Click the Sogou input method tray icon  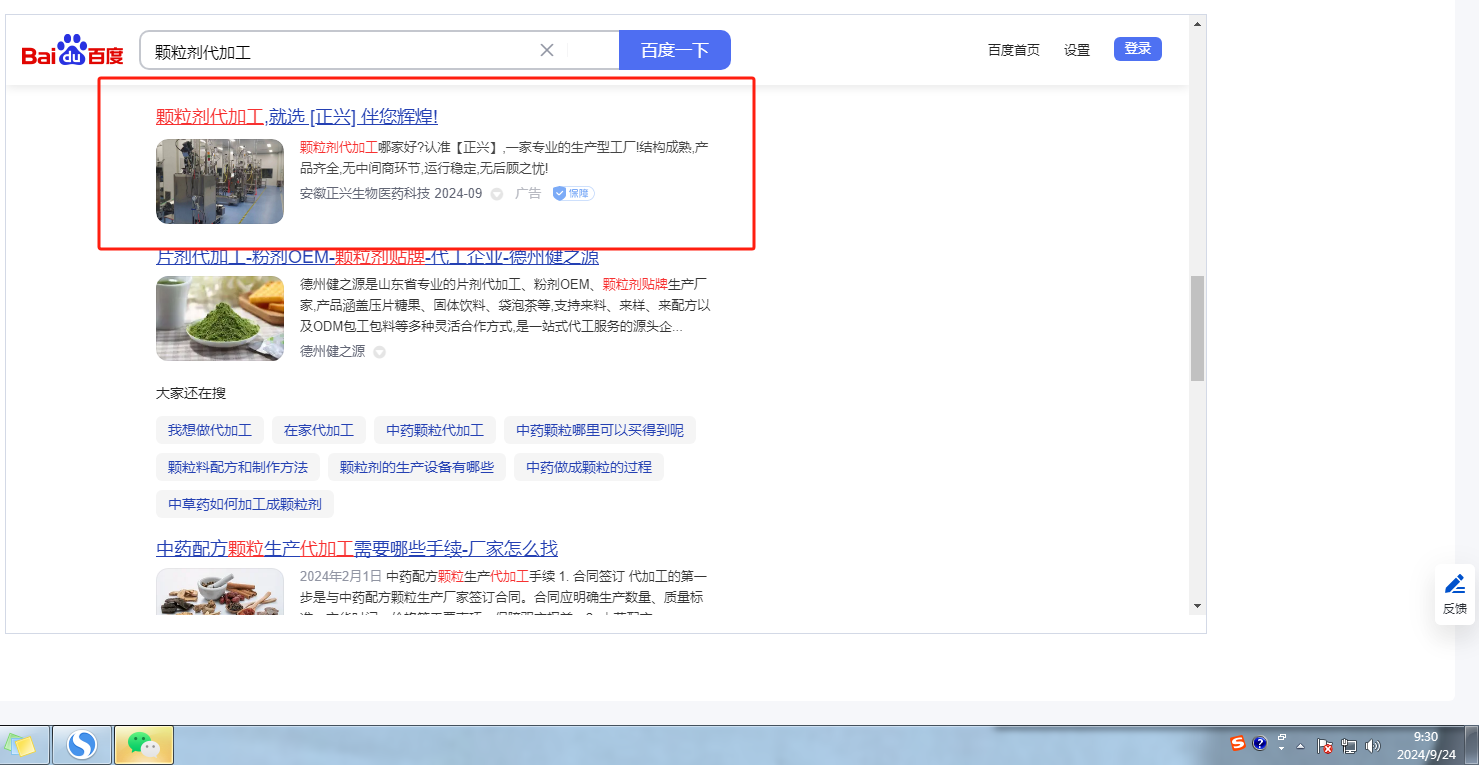click(1238, 744)
